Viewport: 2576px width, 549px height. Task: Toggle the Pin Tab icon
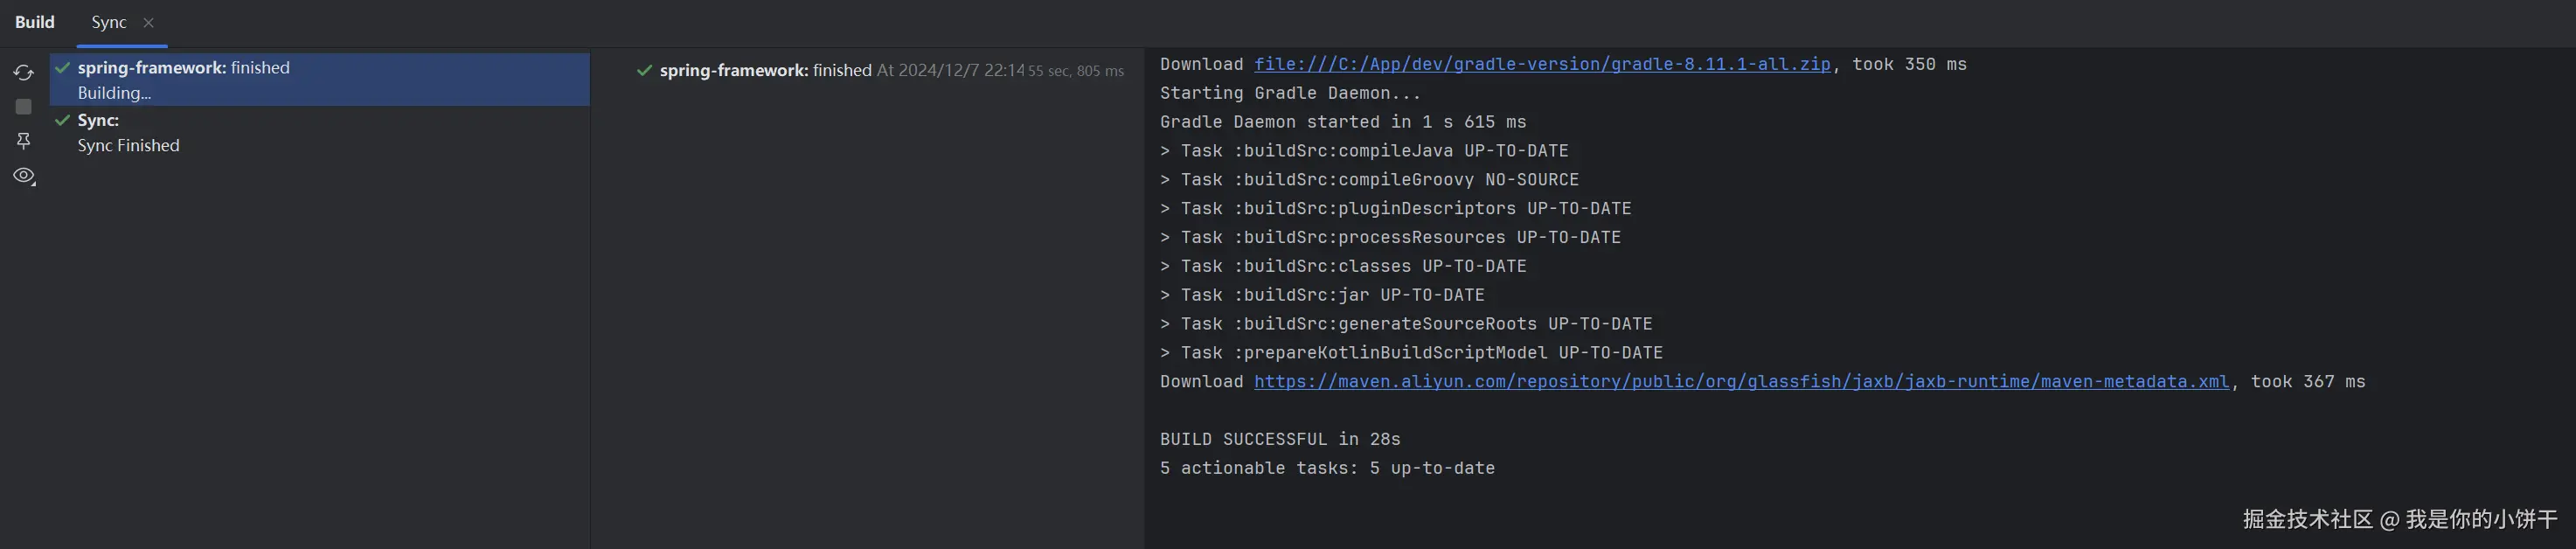[x=23, y=141]
